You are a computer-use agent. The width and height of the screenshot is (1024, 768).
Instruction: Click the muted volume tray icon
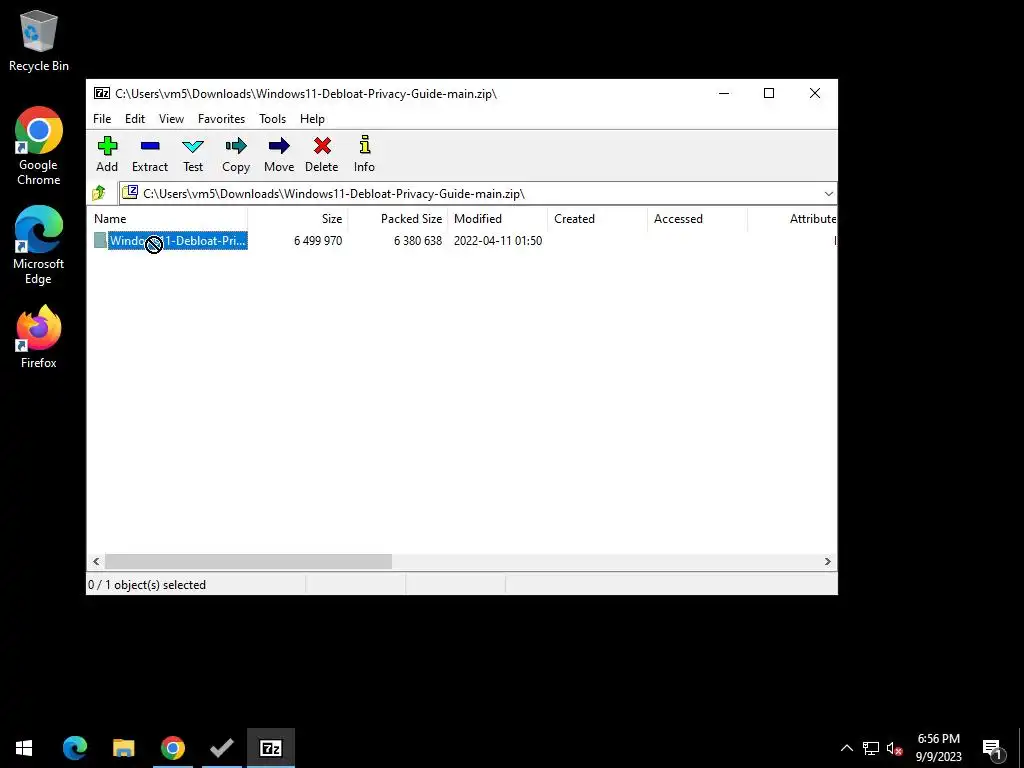coord(894,748)
